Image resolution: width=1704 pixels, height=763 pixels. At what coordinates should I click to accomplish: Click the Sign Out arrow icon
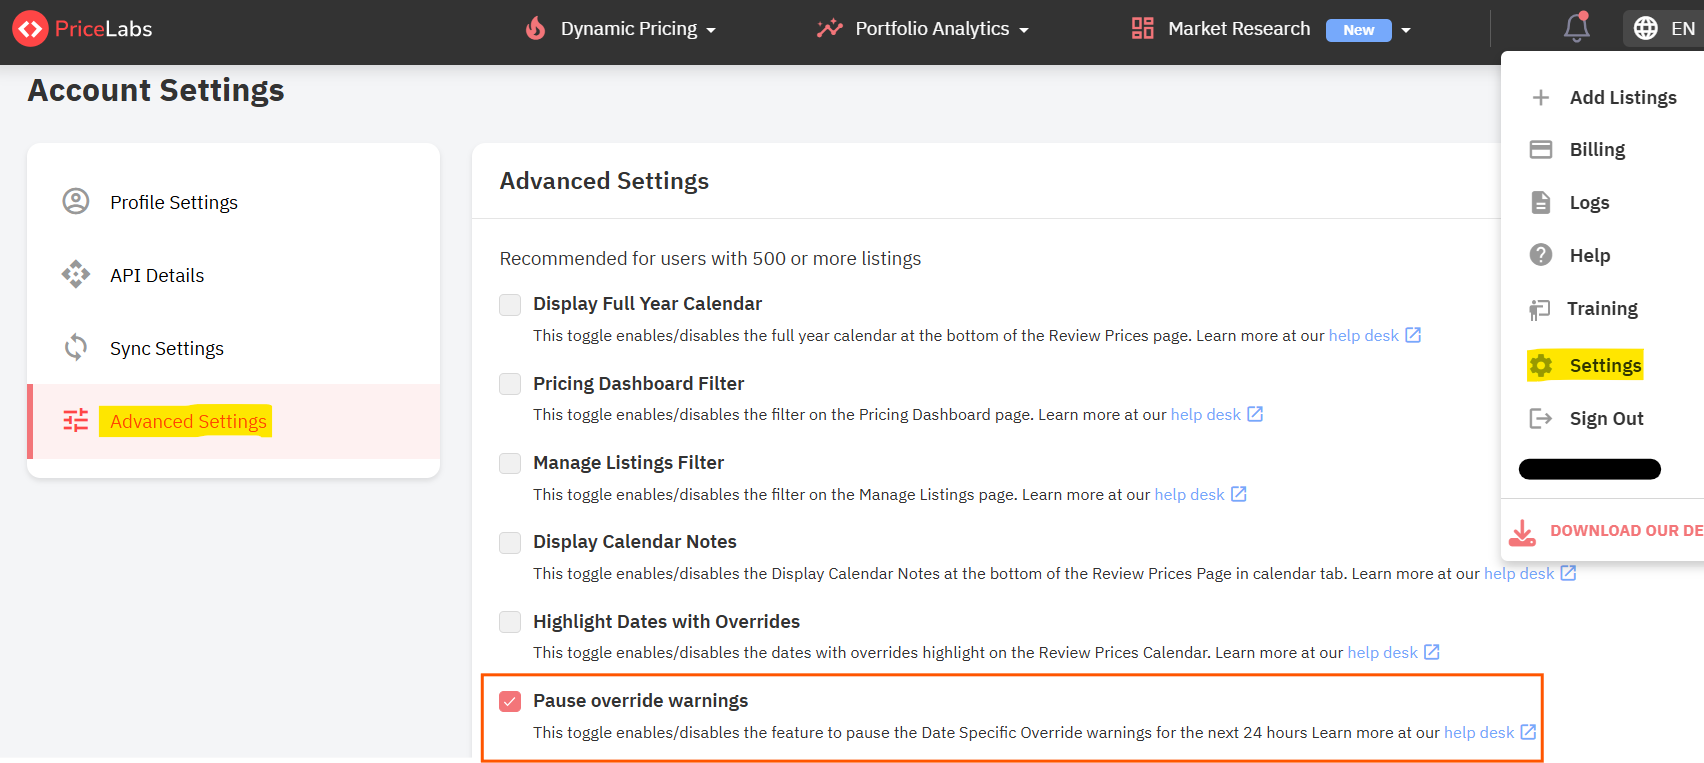coord(1541,418)
